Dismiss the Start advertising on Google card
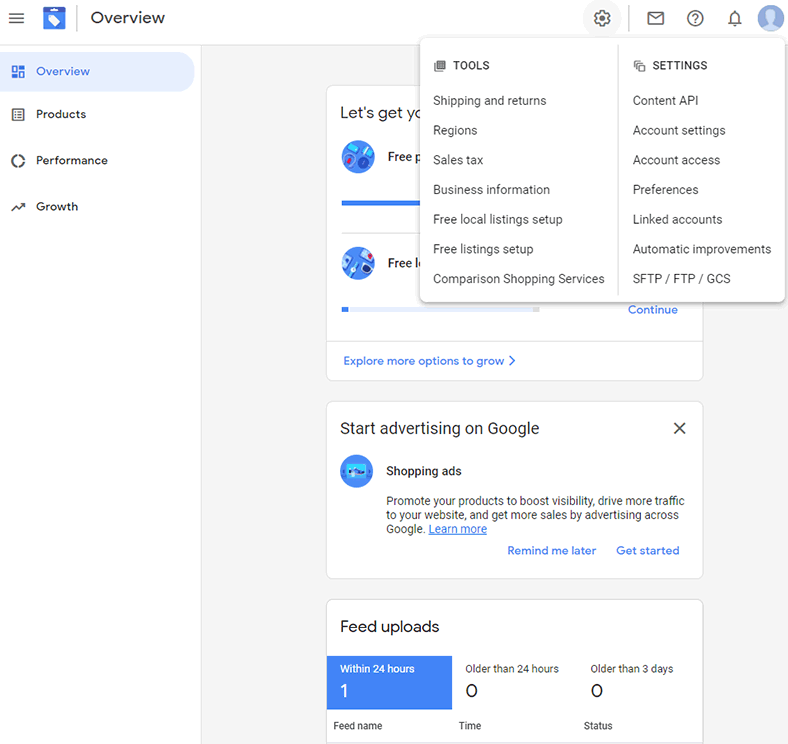Viewport: 788px width, 744px height. tap(679, 428)
